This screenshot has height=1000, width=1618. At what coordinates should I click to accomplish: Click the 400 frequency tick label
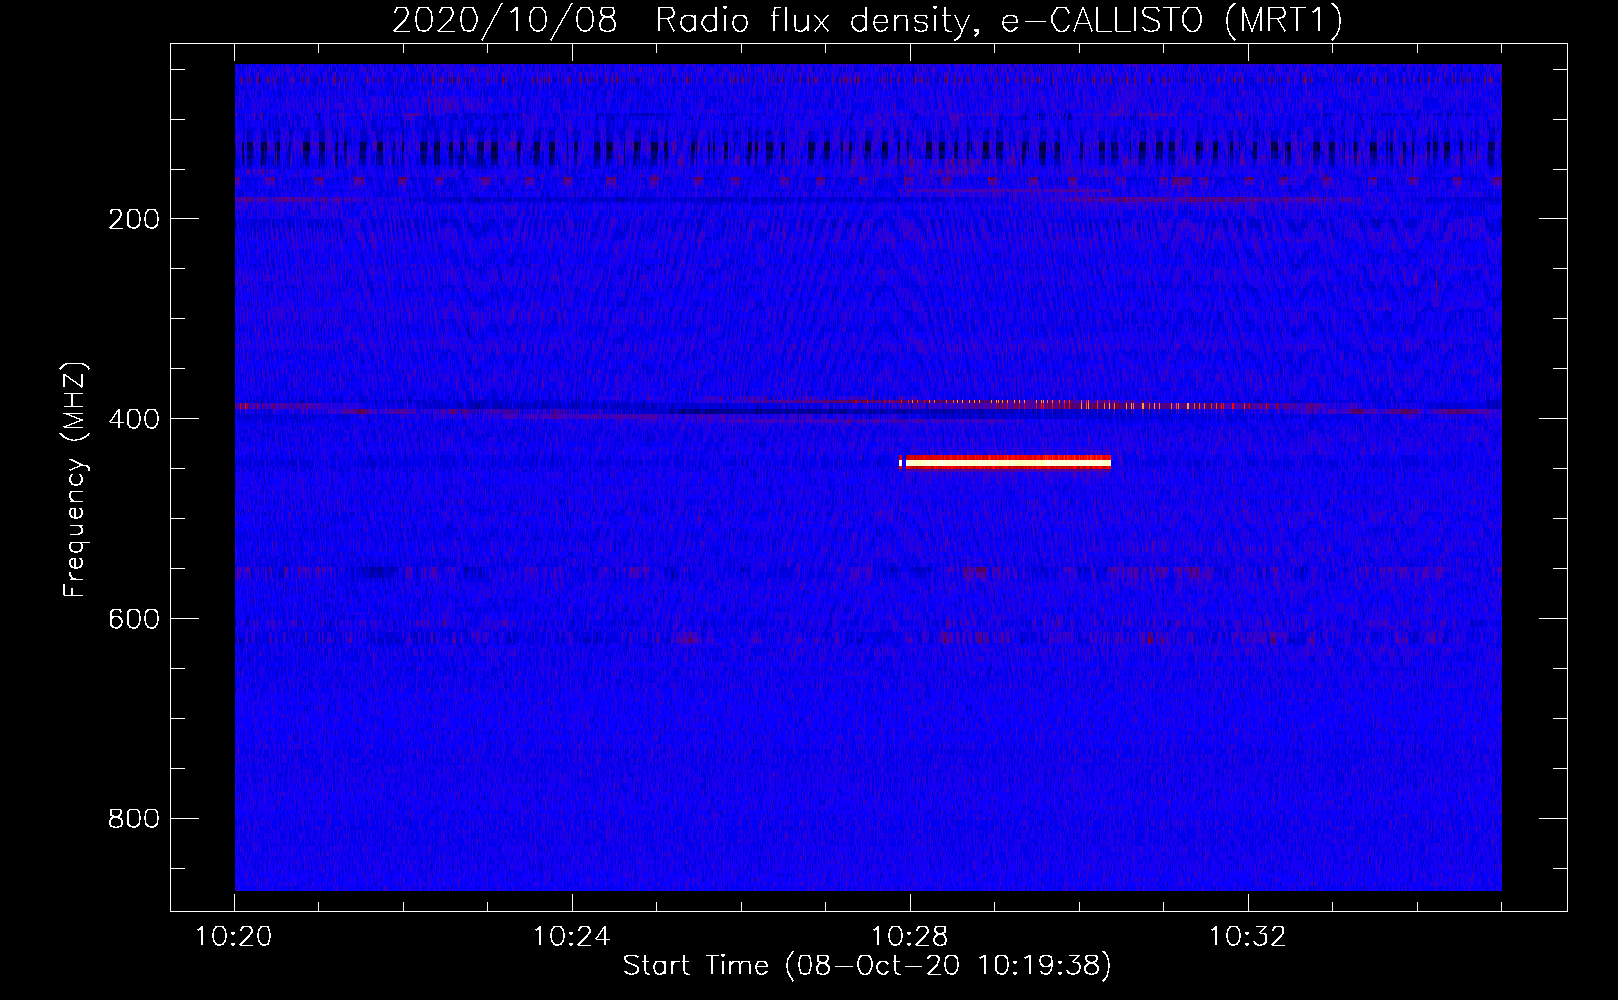134,419
